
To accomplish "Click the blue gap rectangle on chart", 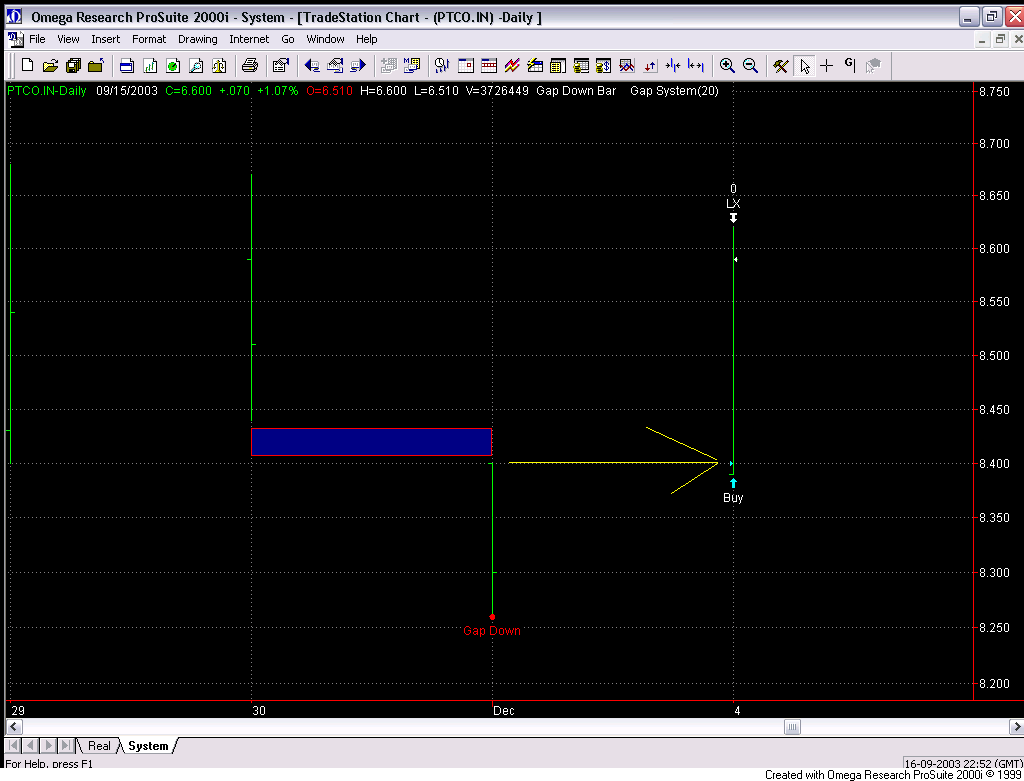I will click(371, 442).
